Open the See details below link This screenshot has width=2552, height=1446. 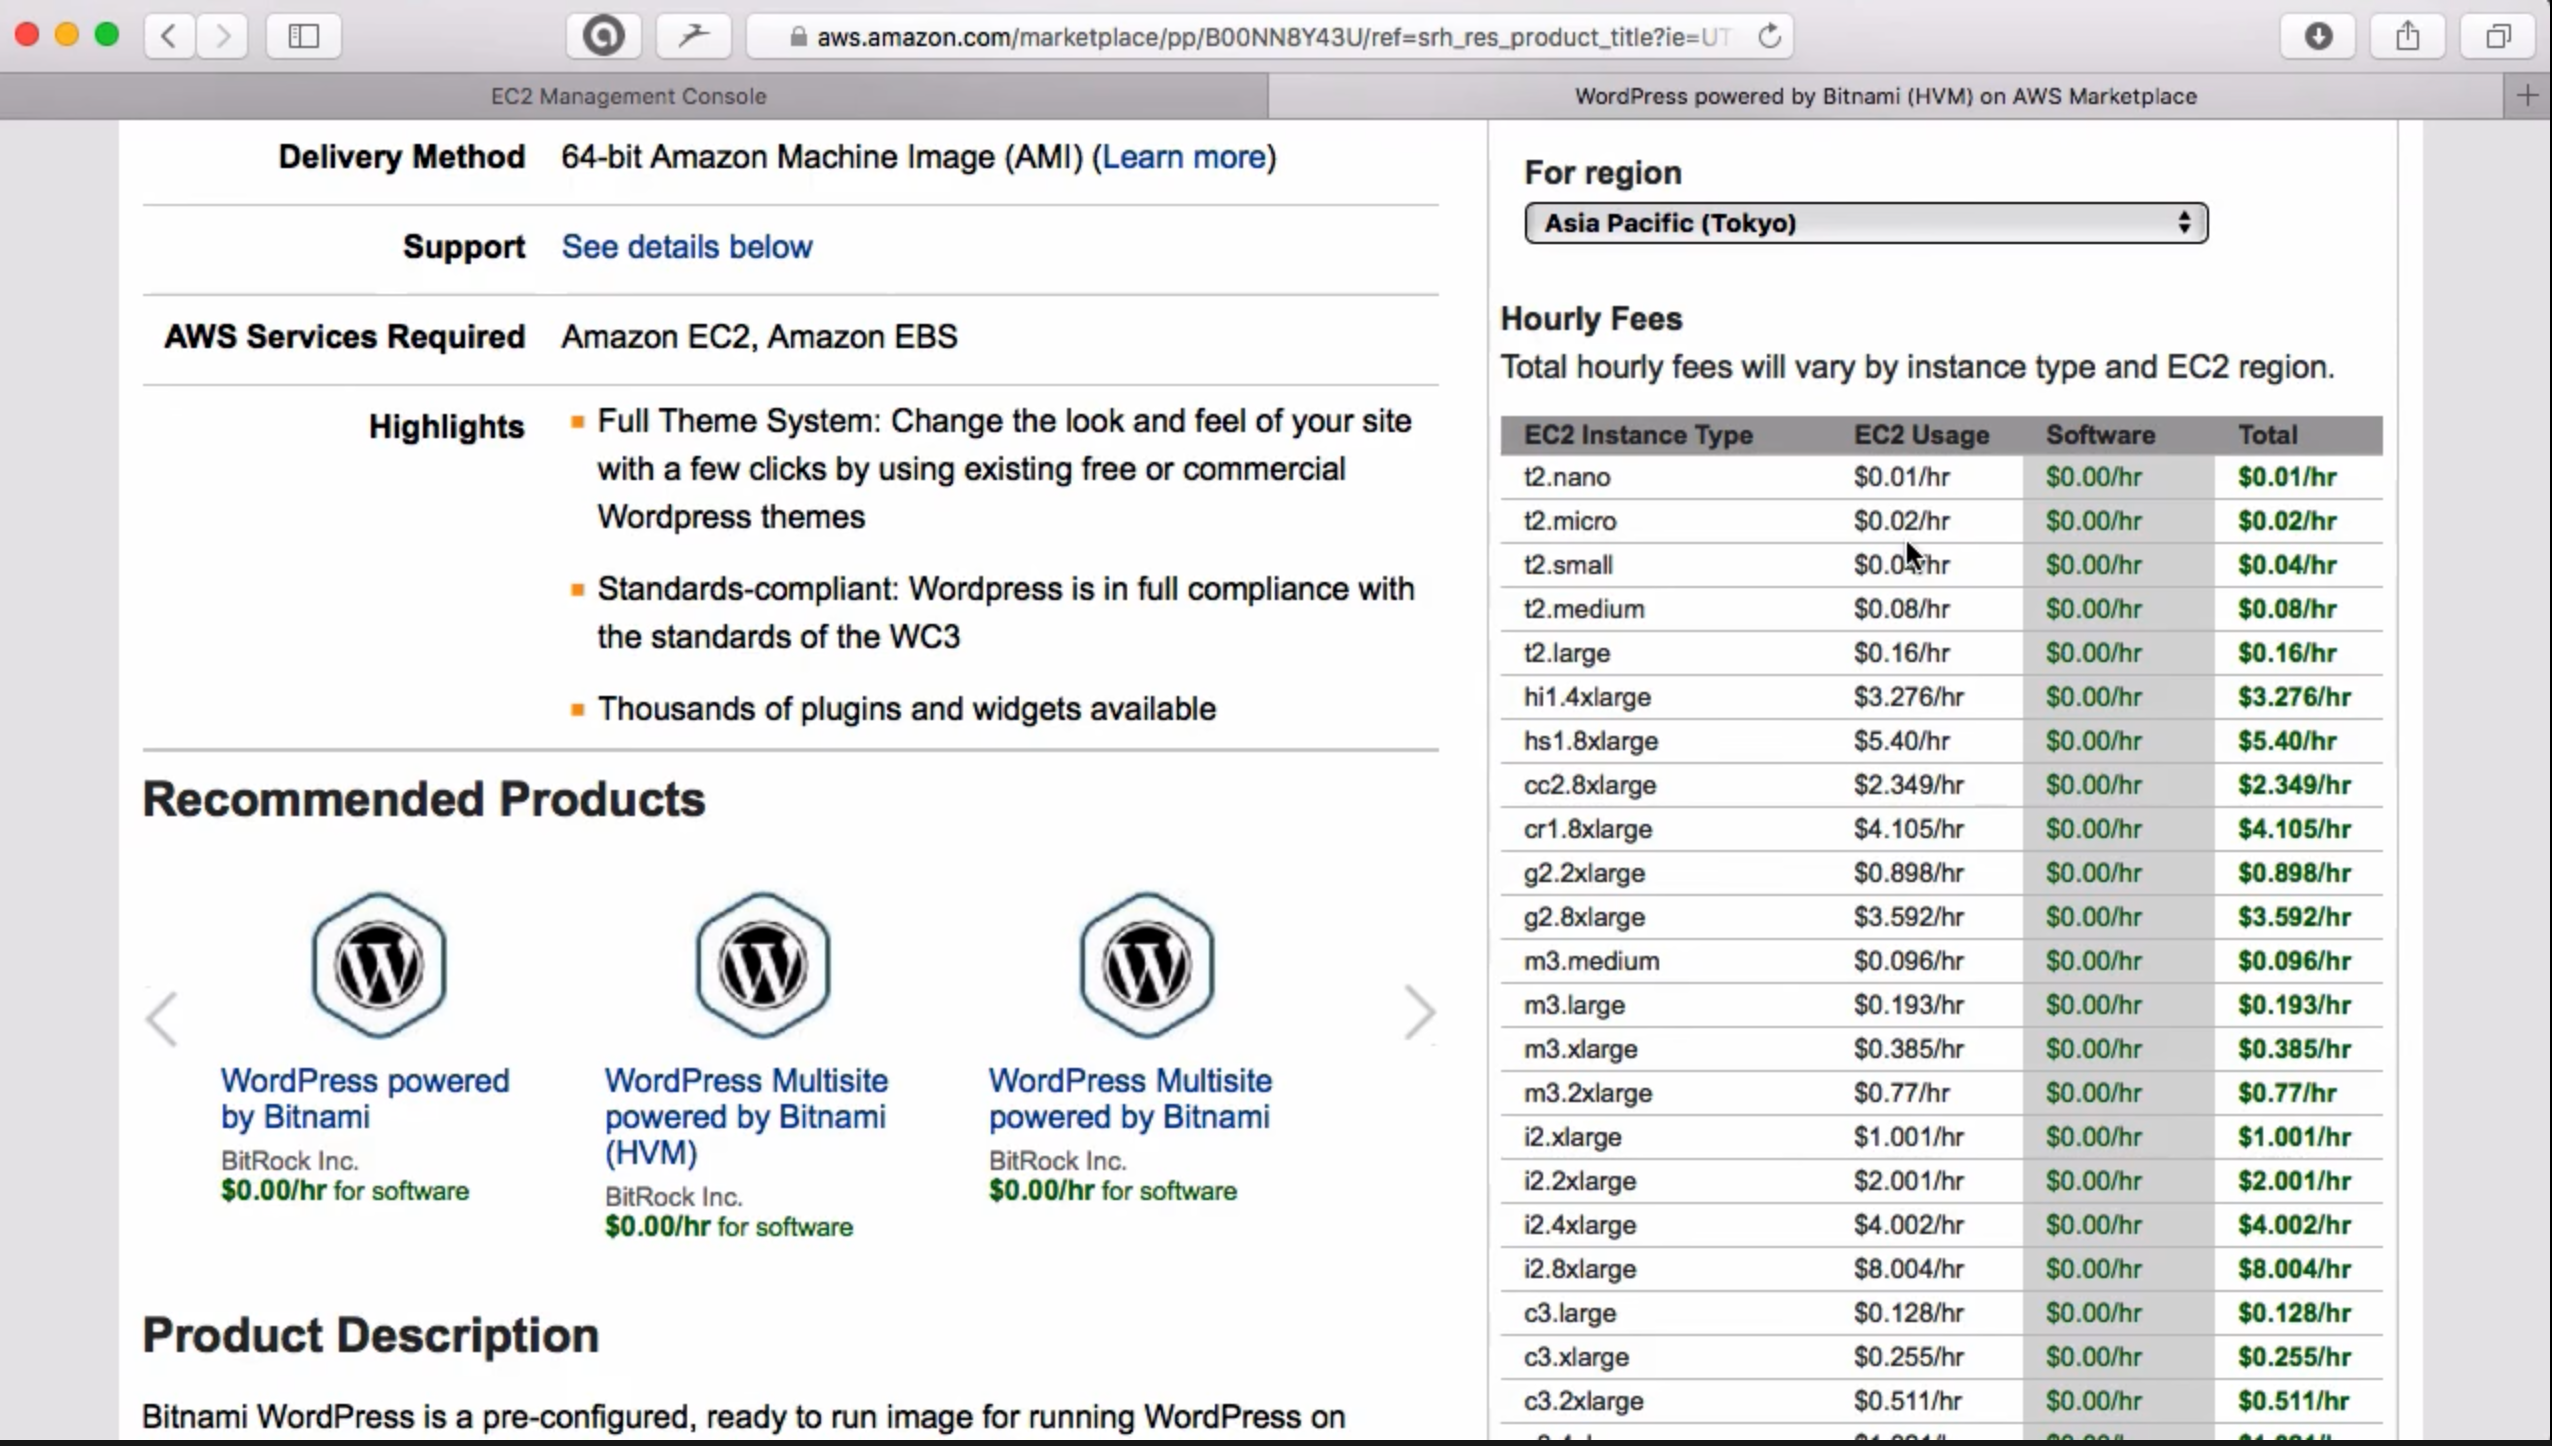(x=686, y=247)
